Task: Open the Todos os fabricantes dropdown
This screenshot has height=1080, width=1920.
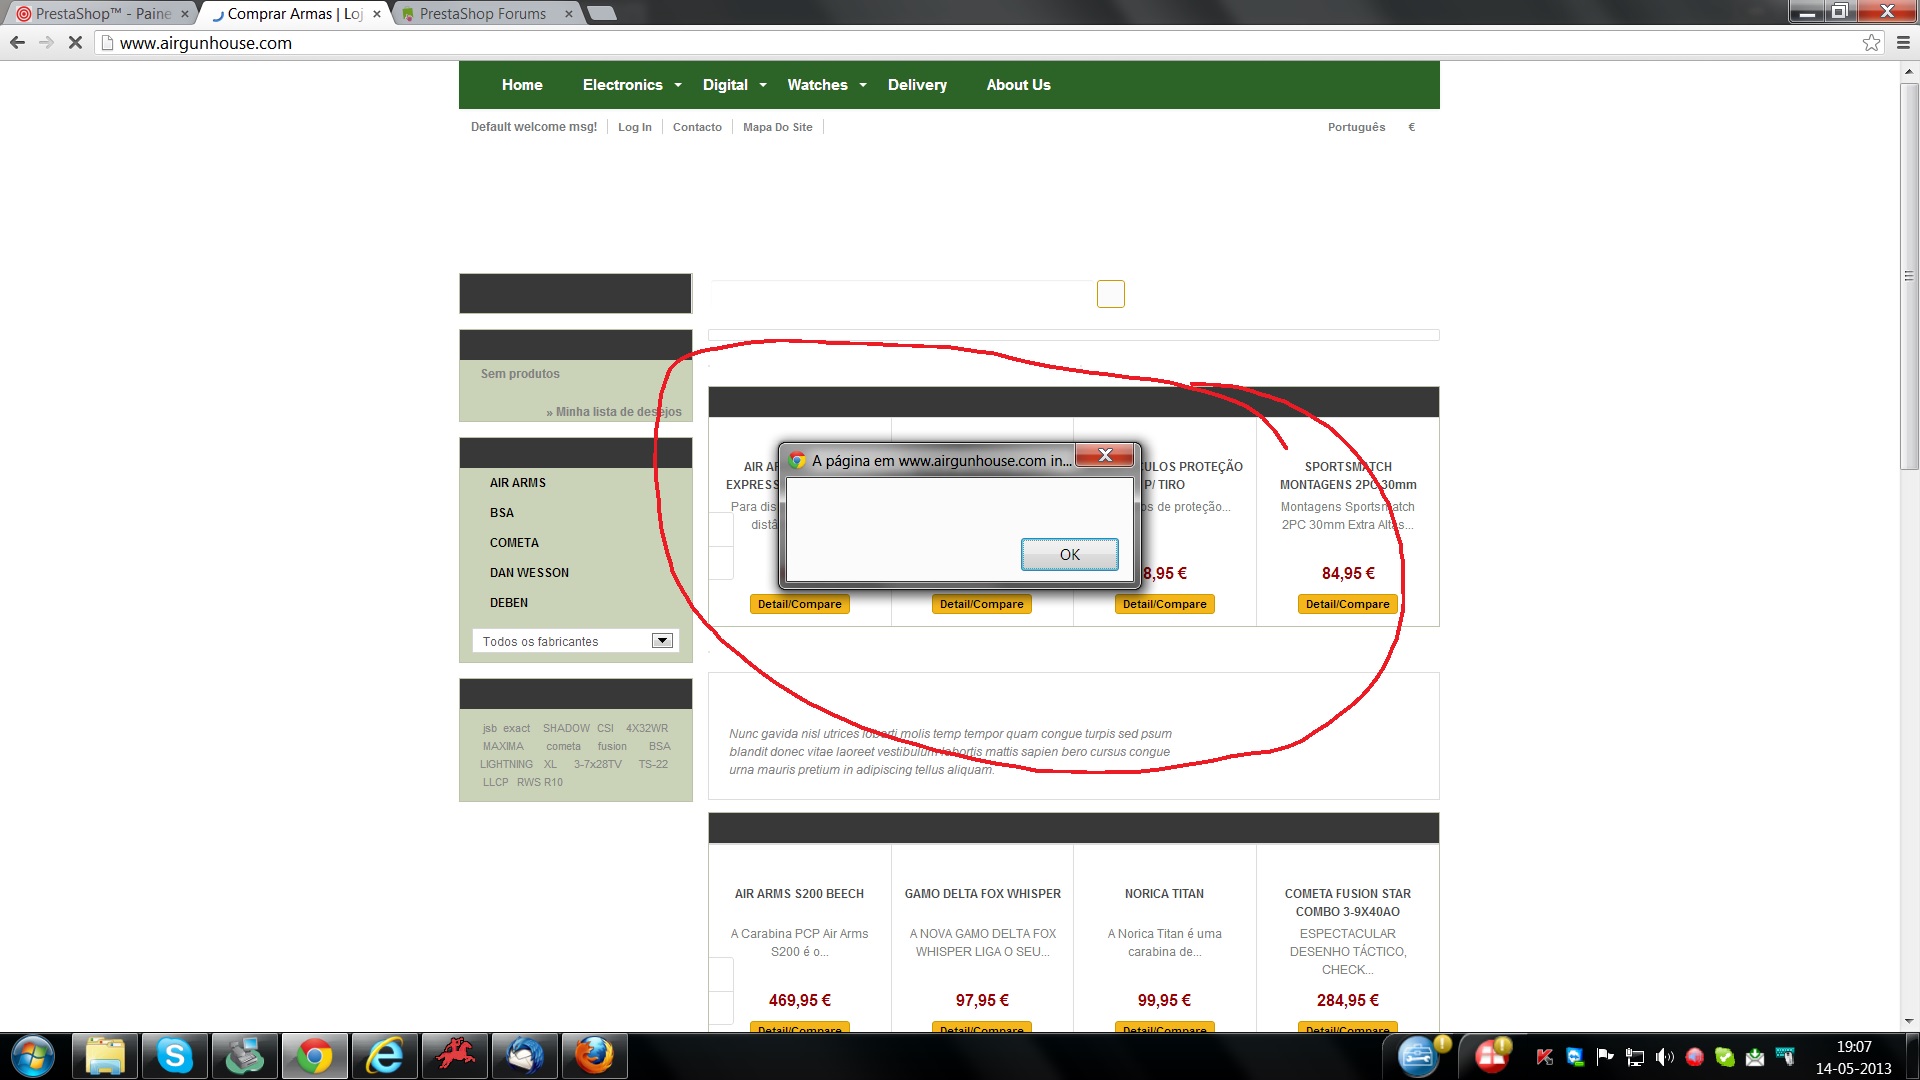Action: tap(575, 641)
